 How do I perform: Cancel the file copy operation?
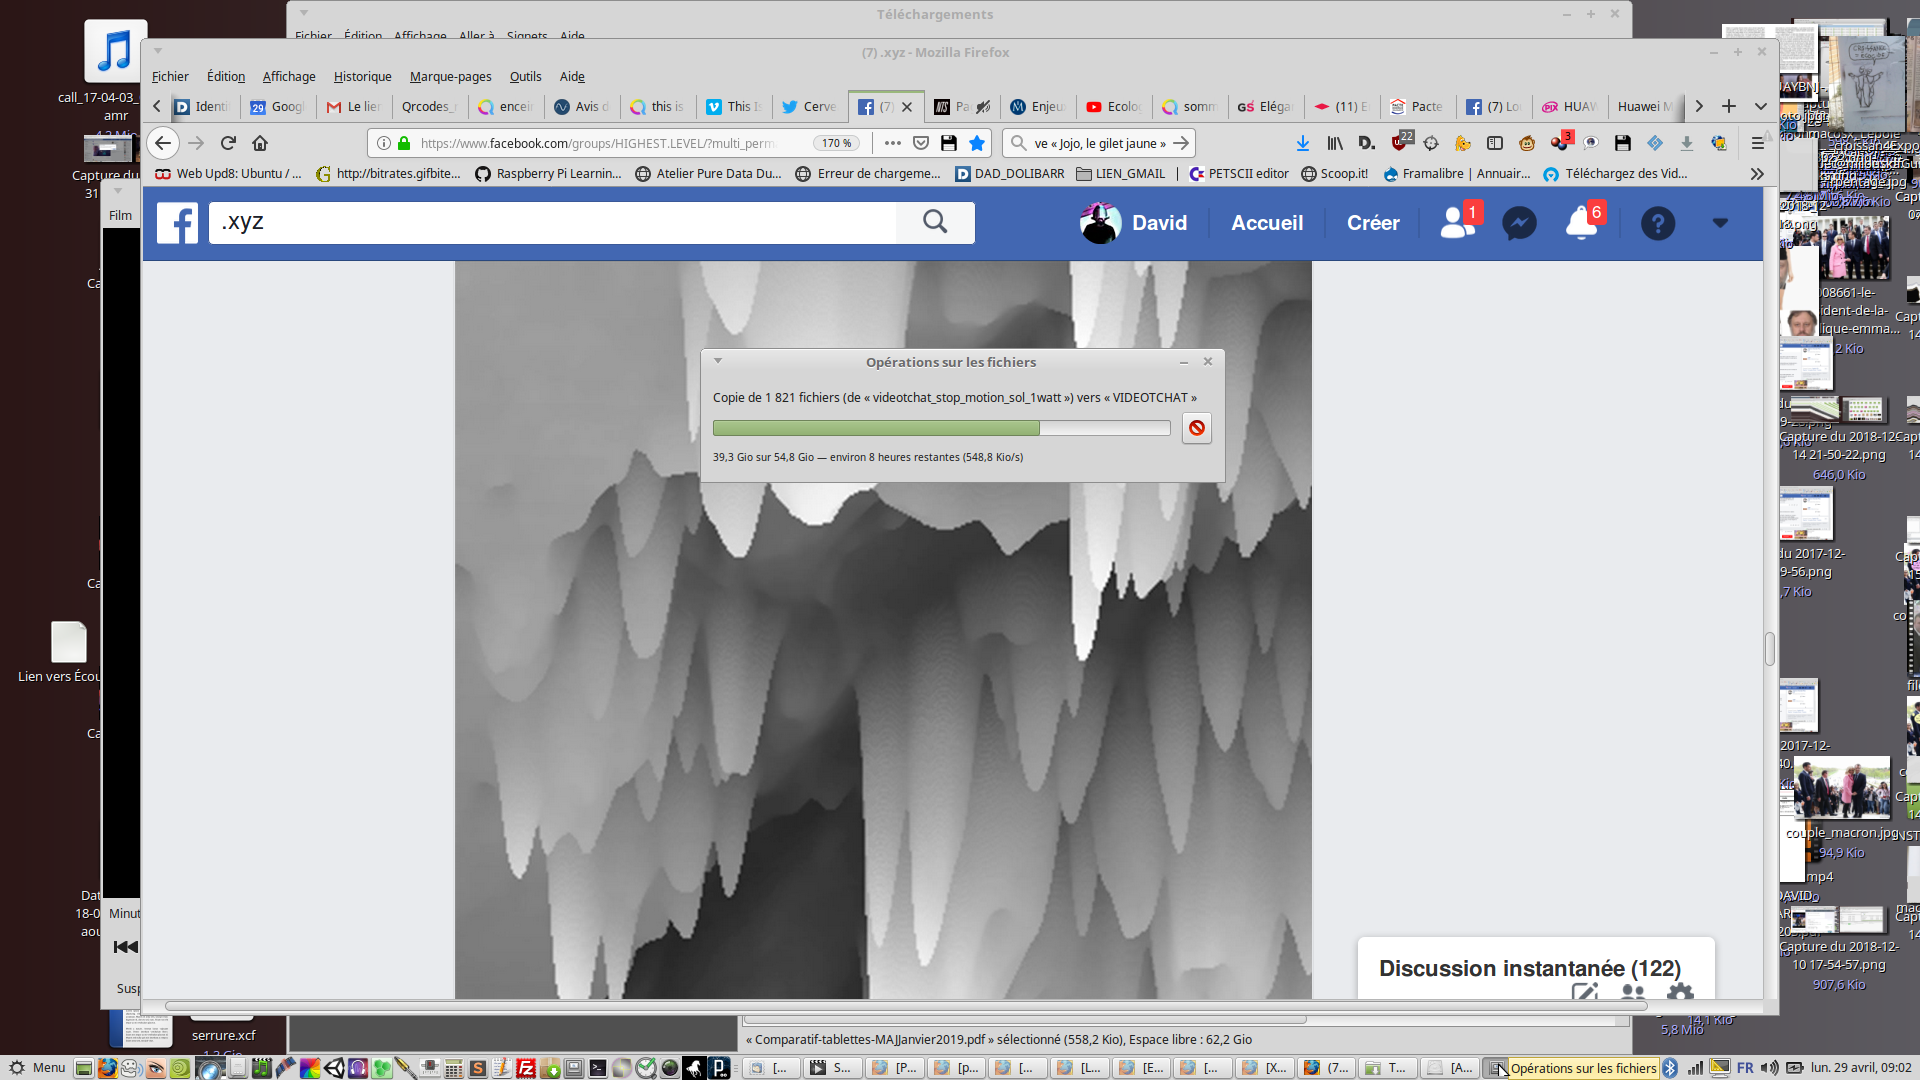pyautogui.click(x=1196, y=428)
